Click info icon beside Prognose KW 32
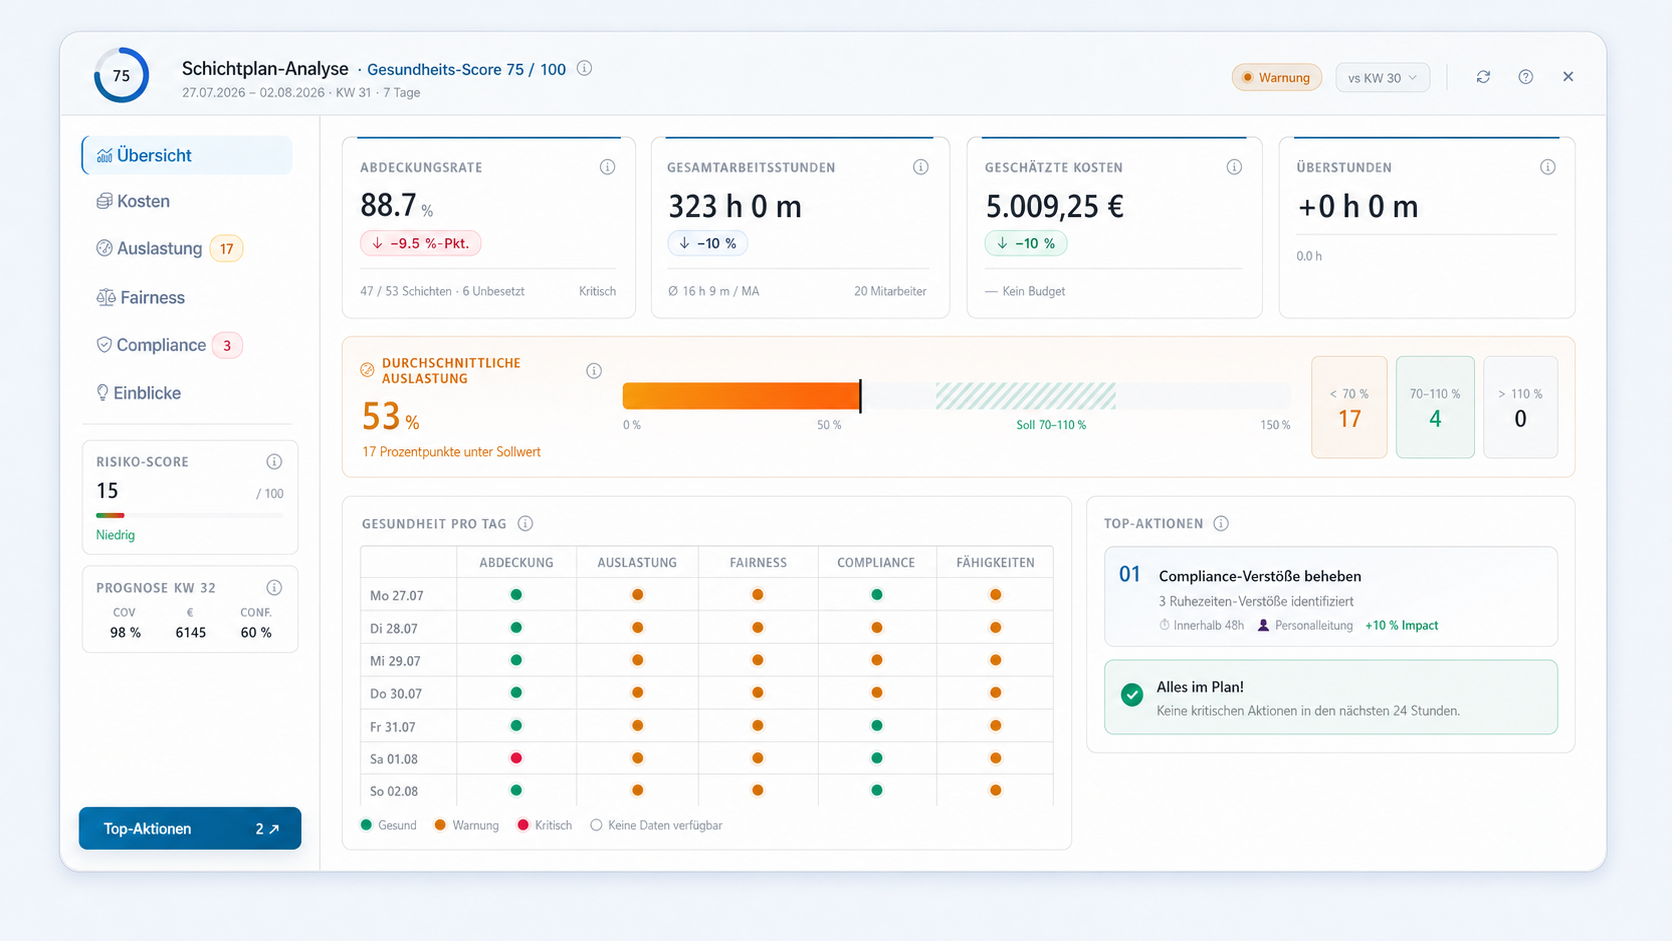Viewport: 1672px width, 941px height. pos(274,587)
